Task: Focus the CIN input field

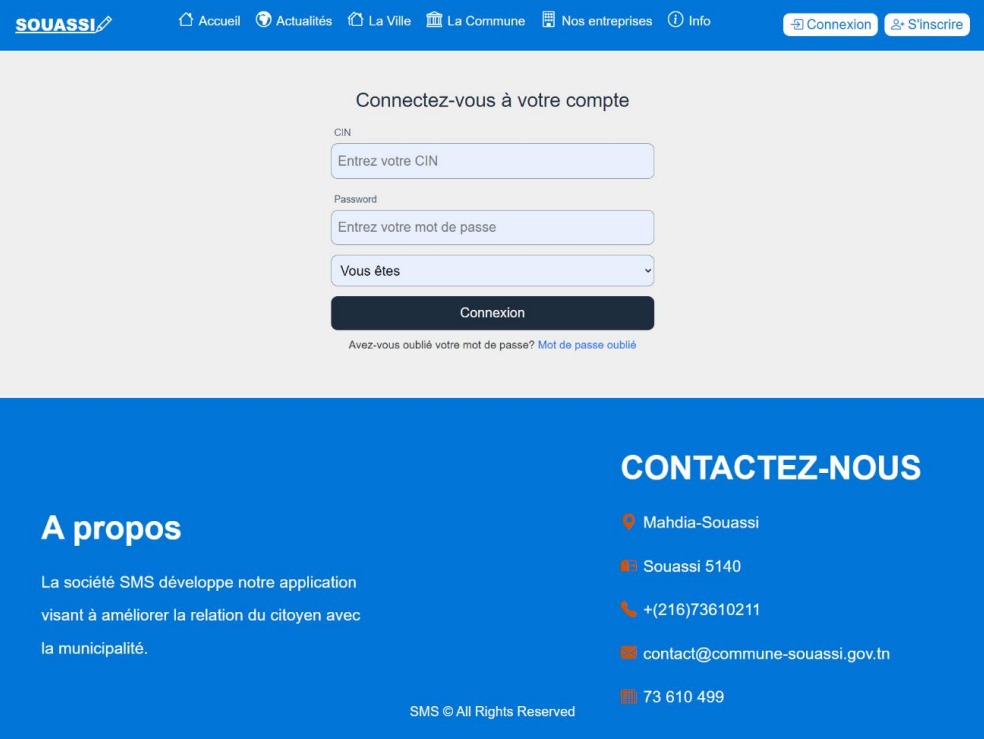Action: click(493, 161)
